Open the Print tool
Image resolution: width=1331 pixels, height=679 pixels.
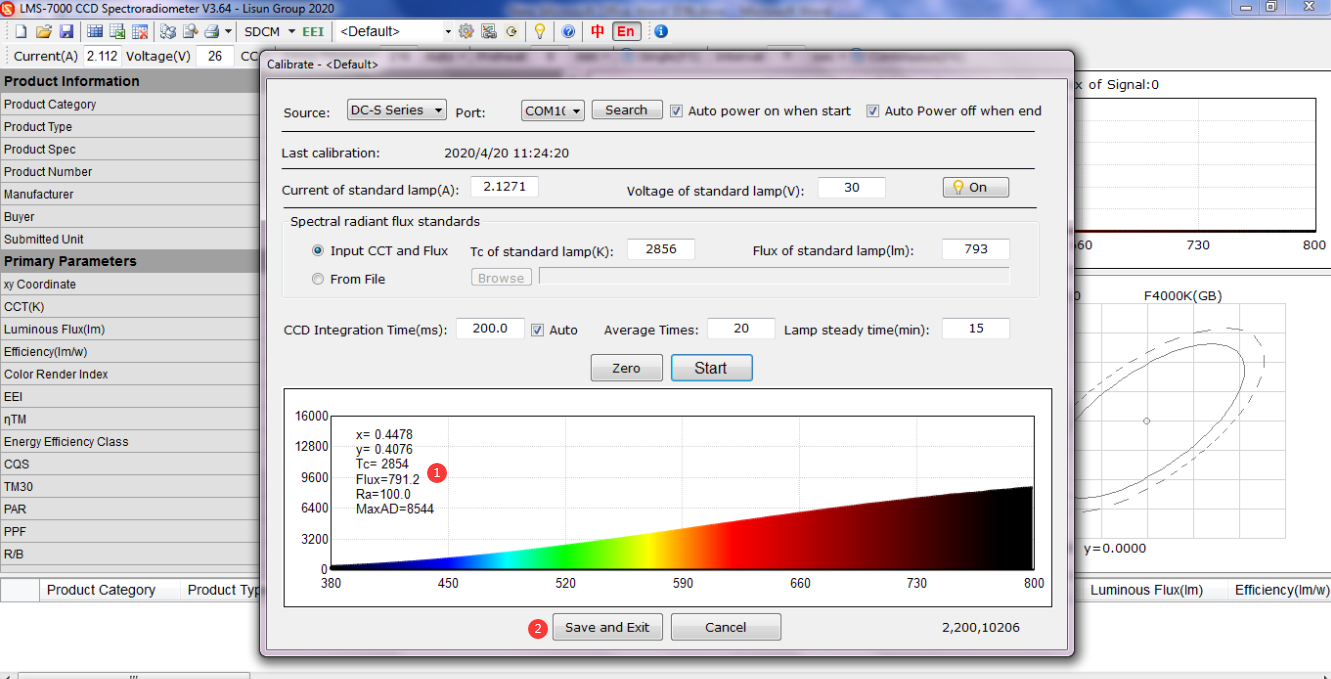(x=208, y=31)
